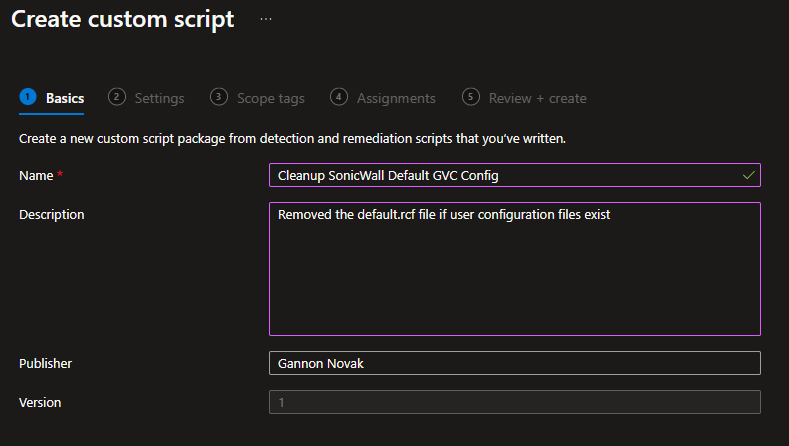
Task: Switch to the Basics tab
Action: 65,98
